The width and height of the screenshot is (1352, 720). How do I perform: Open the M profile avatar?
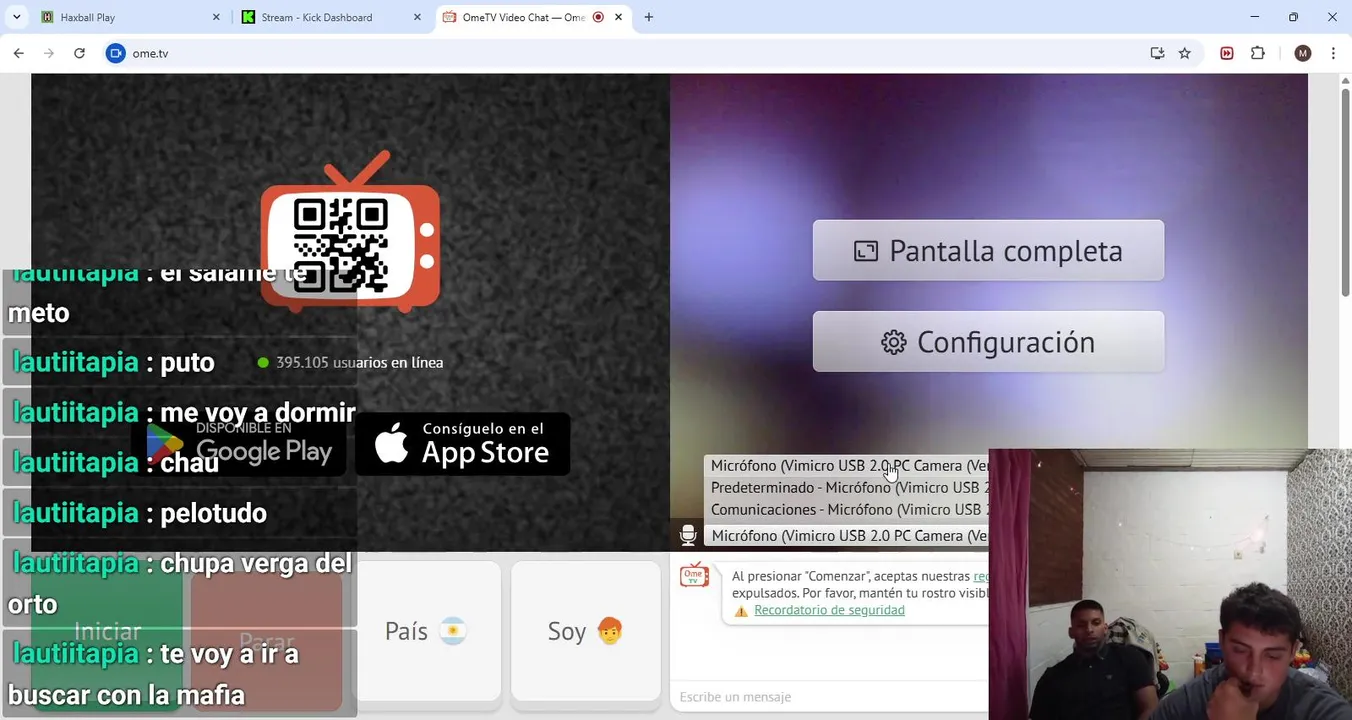pyautogui.click(x=1302, y=53)
